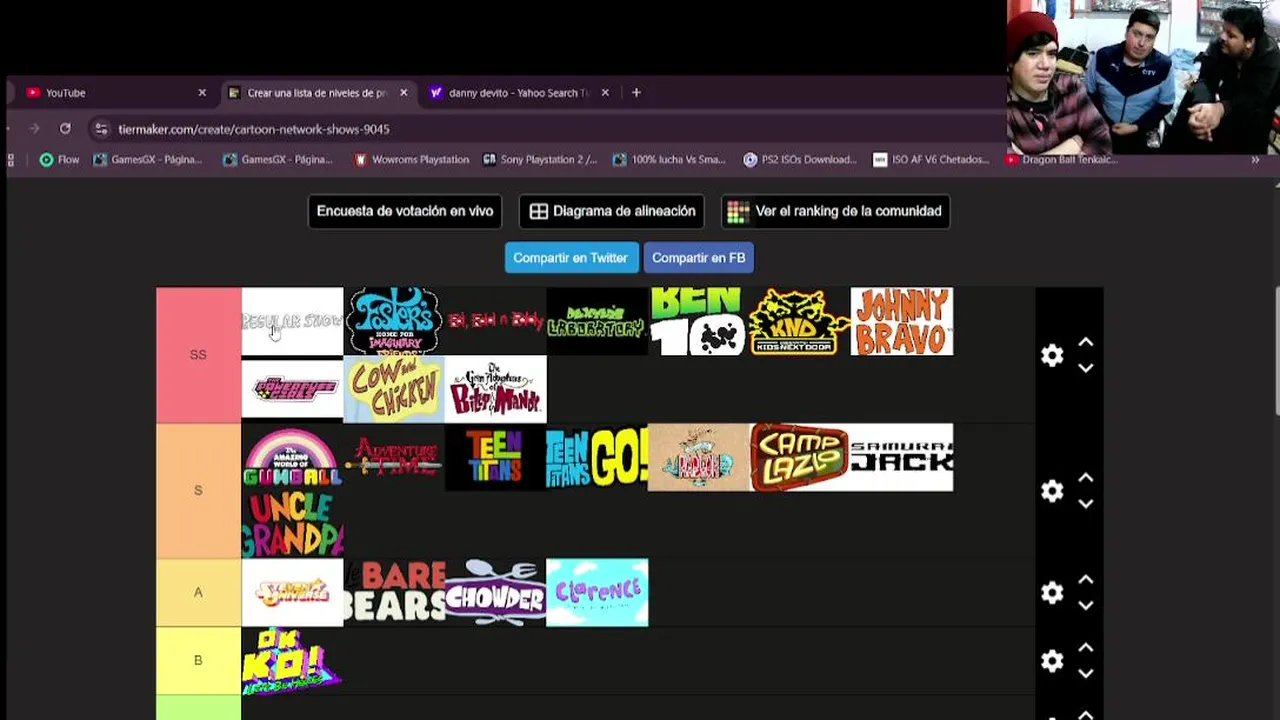Screen dimensions: 1280x720
Task: Reload the page with refresh icon
Action: click(x=65, y=128)
